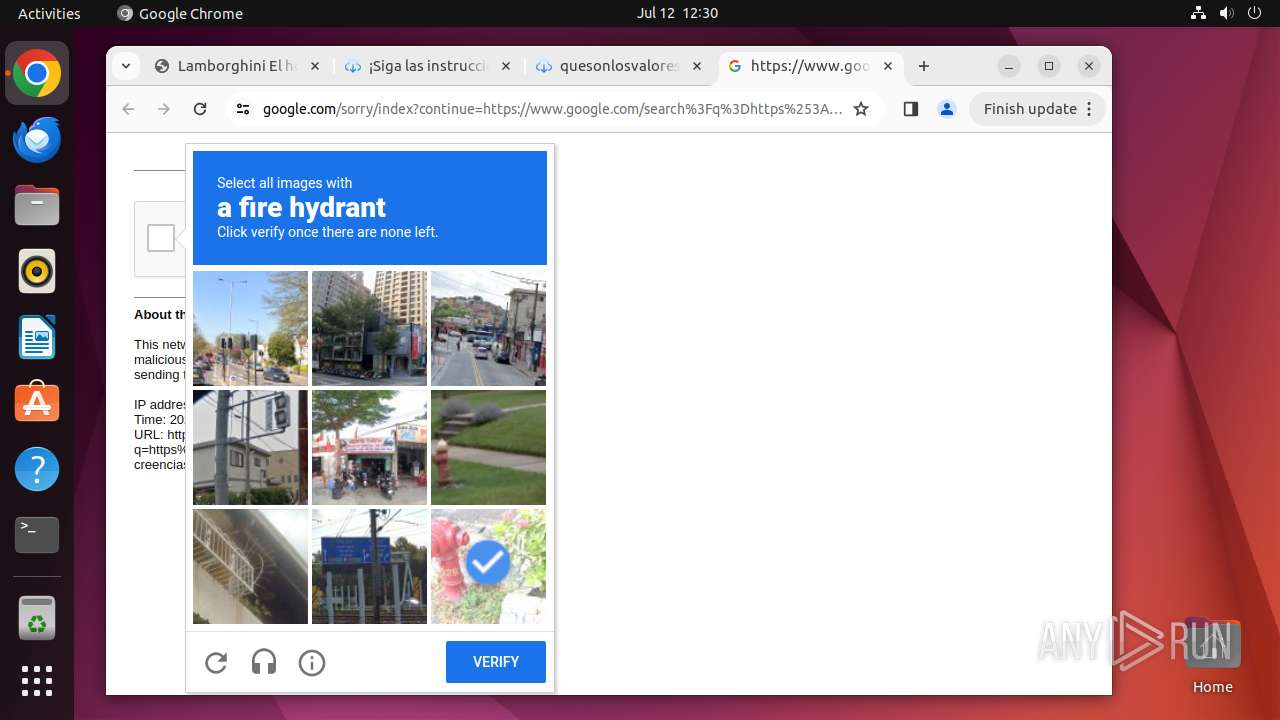Deselect the checked red hydrant tile
The width and height of the screenshot is (1280, 720).
(488, 566)
